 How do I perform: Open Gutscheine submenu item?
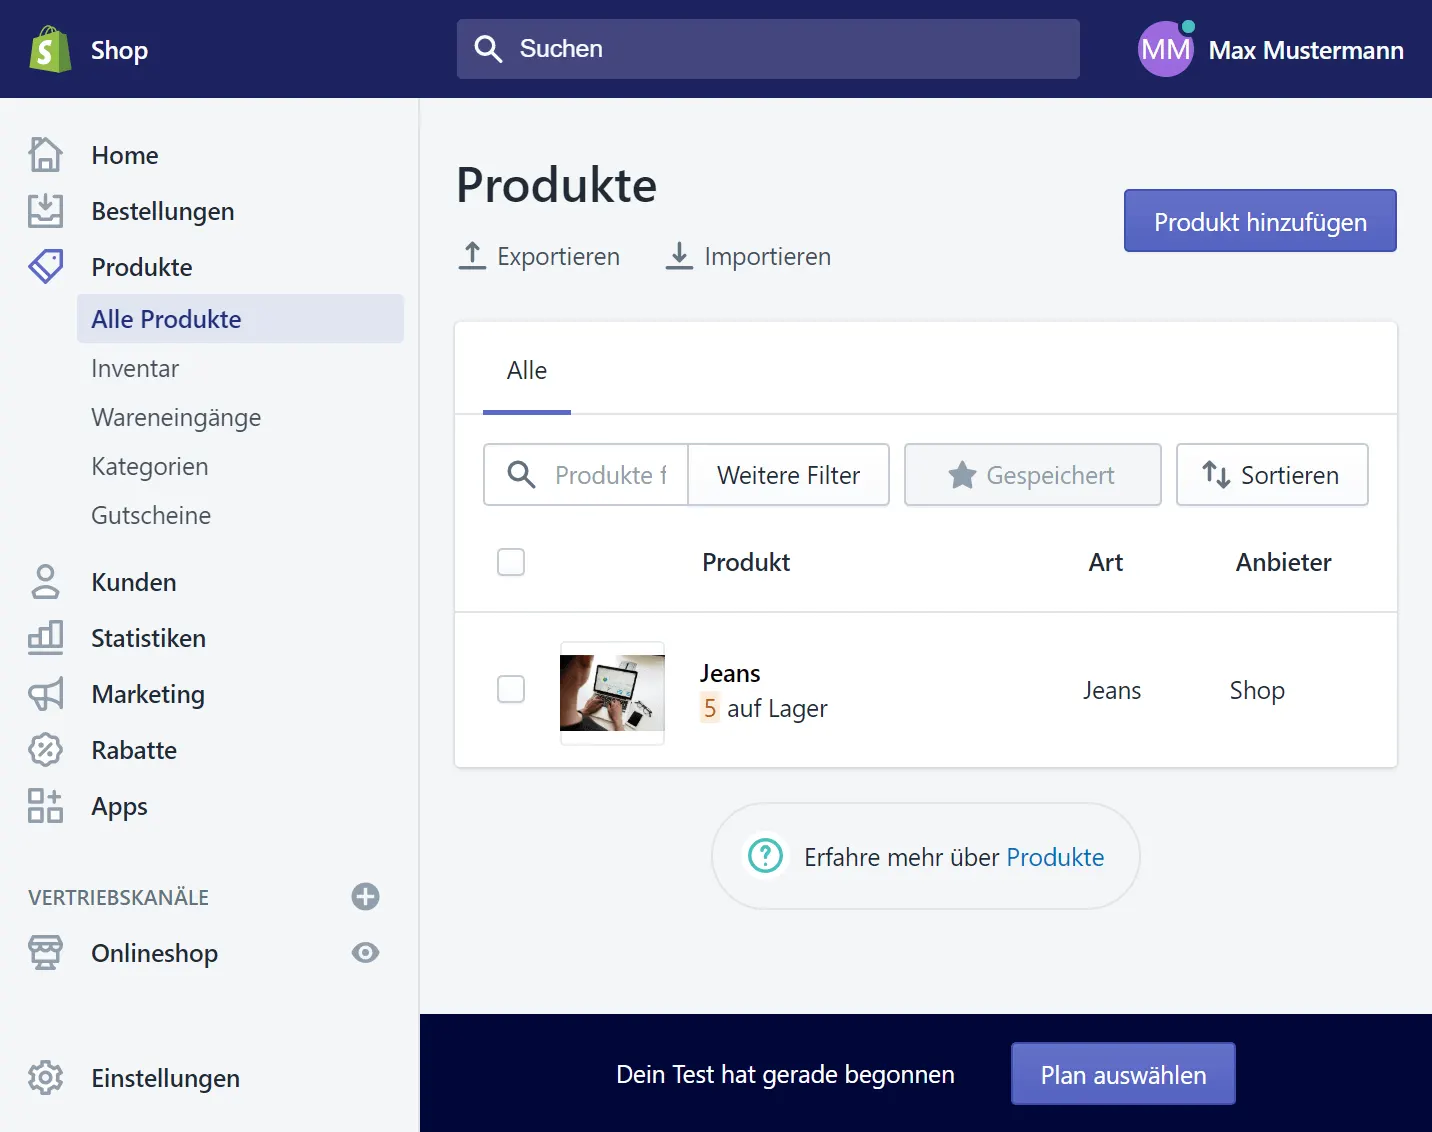coord(151,515)
